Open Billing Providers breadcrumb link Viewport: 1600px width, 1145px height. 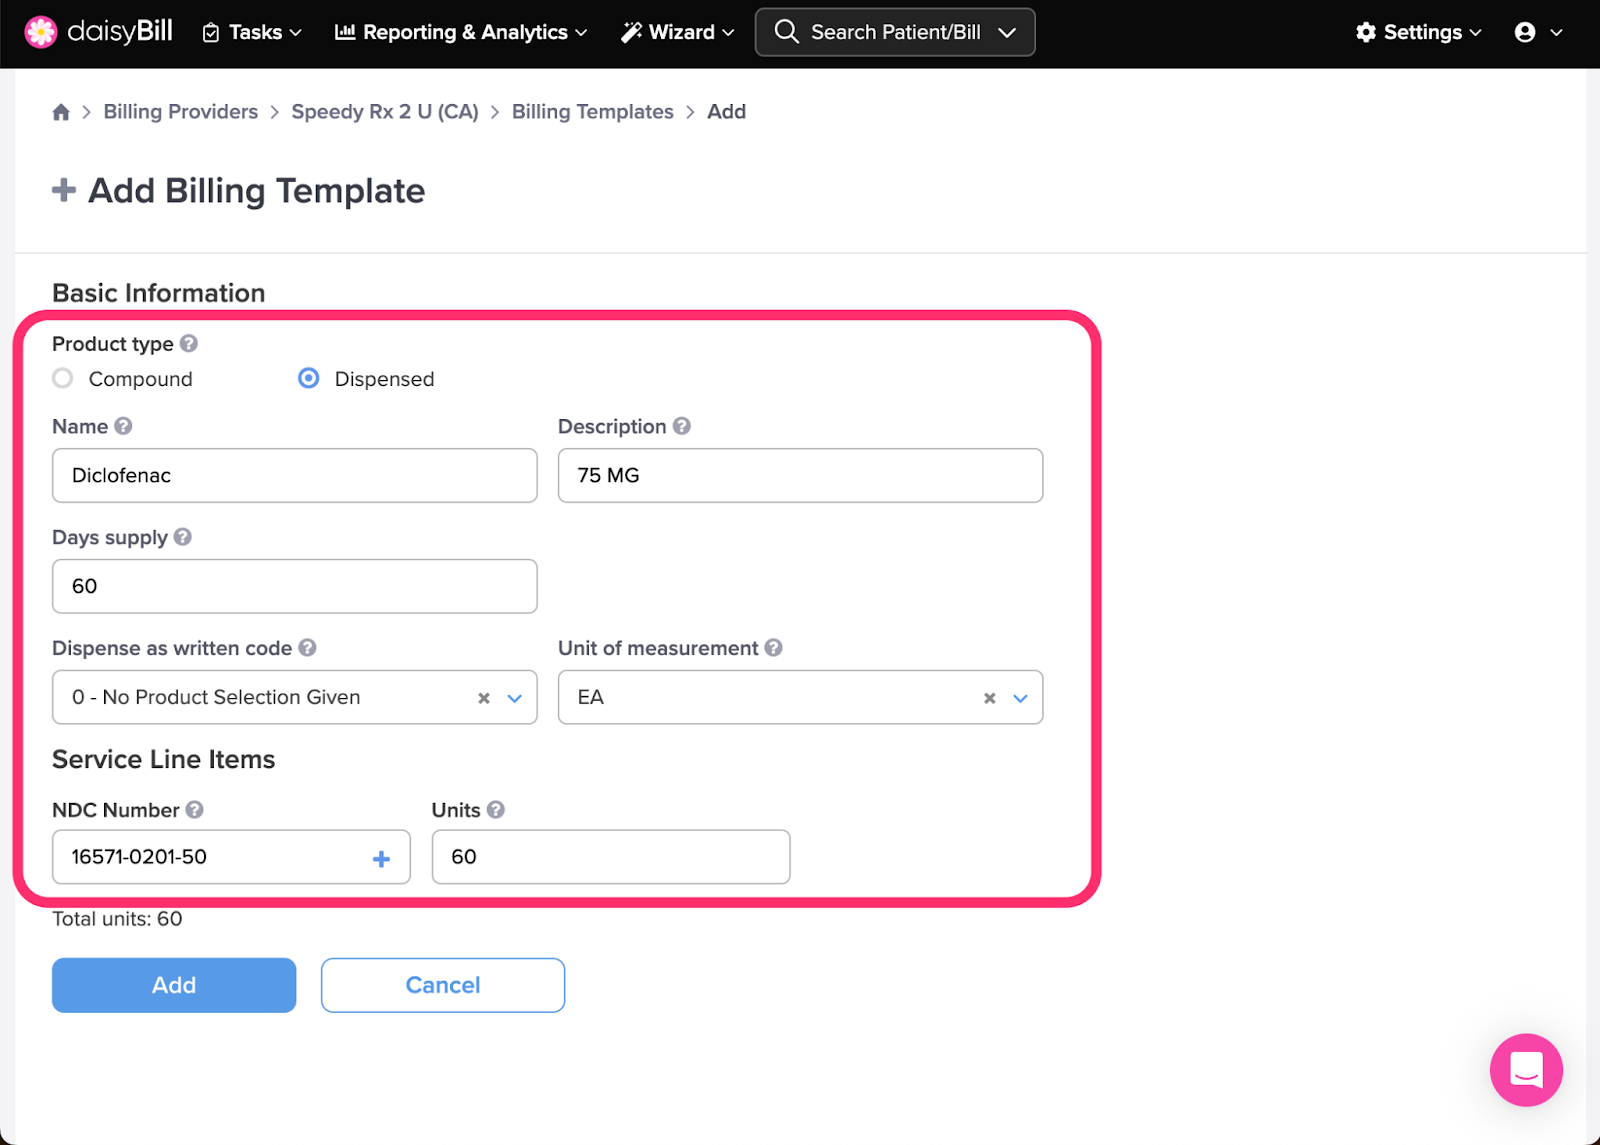pos(181,112)
